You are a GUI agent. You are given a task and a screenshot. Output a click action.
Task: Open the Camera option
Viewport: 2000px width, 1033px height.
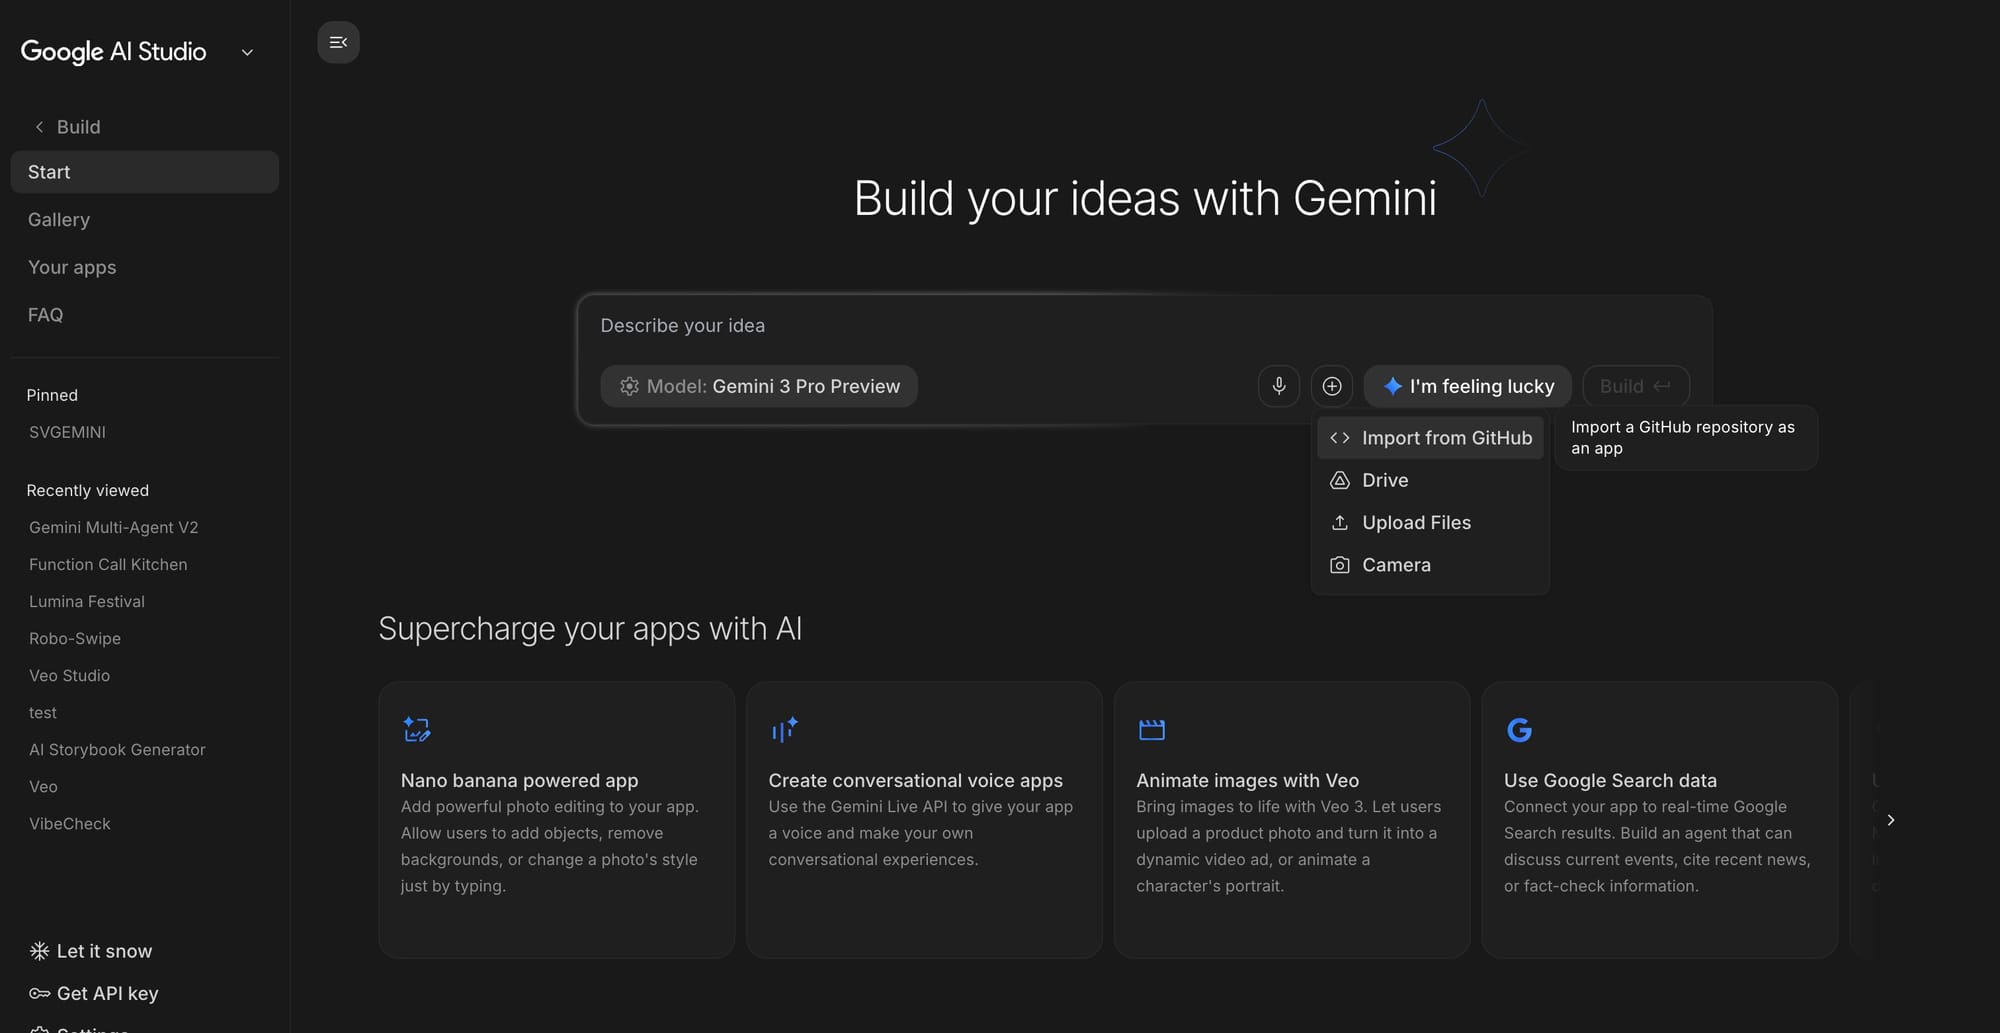tap(1396, 564)
